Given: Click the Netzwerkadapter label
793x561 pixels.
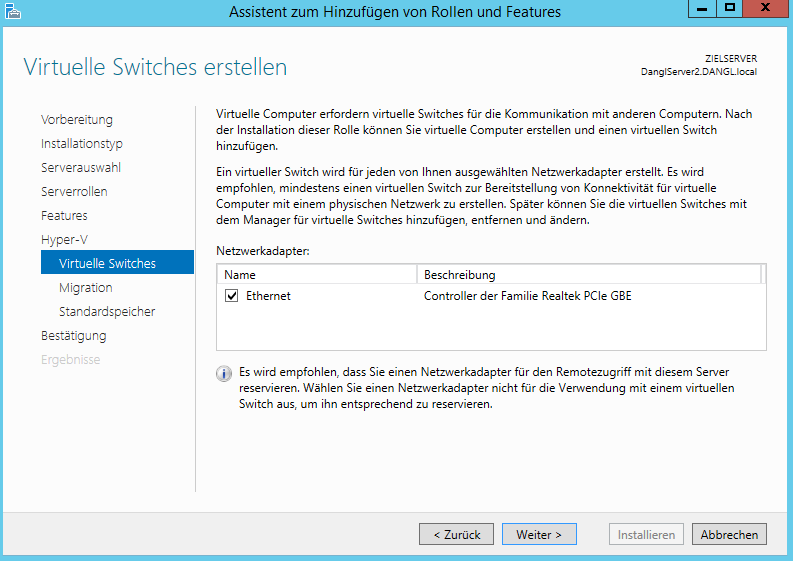Looking at the screenshot, I should pyautogui.click(x=262, y=251).
